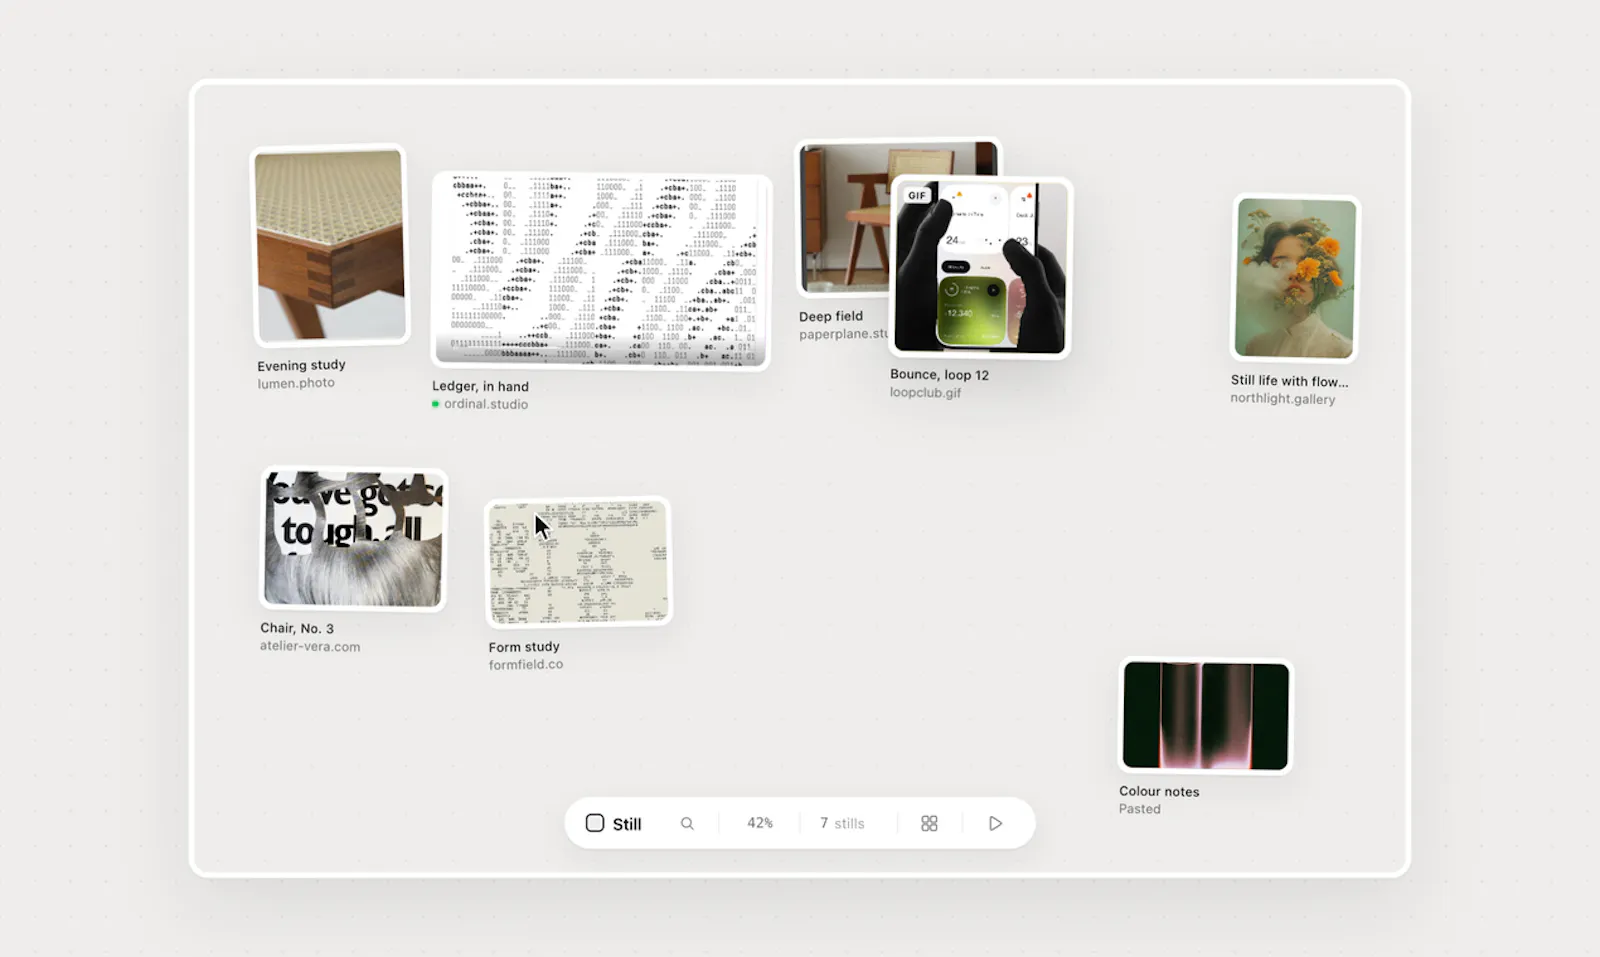This screenshot has width=1600, height=957.
Task: Click the green status dot beside ordinal.studio
Action: pos(435,404)
